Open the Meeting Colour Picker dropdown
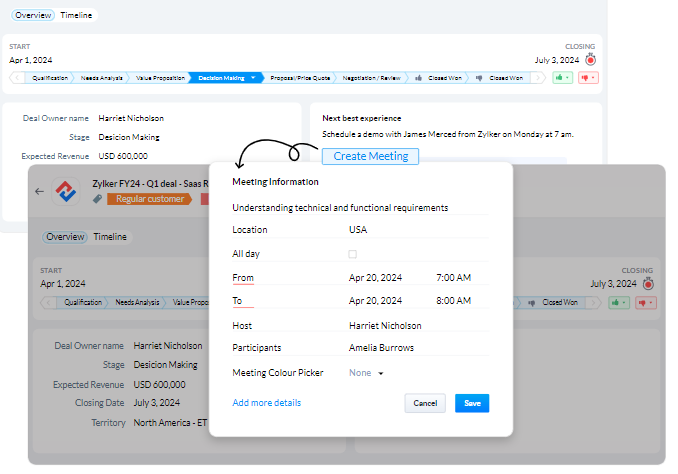The width and height of the screenshot is (678, 474). click(366, 373)
